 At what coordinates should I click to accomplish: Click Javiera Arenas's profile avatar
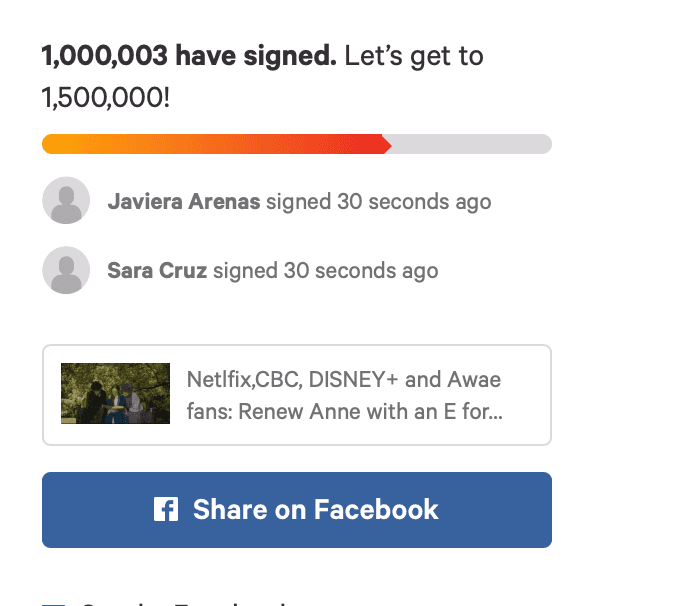66,201
